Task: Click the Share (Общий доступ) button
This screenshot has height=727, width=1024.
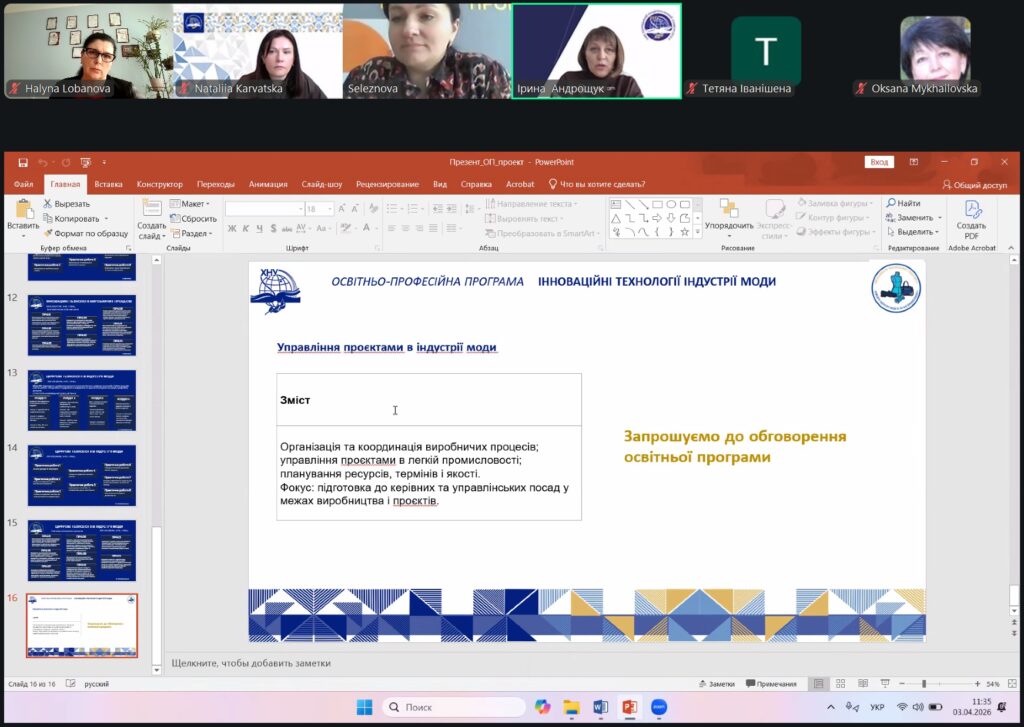Action: click(x=975, y=185)
